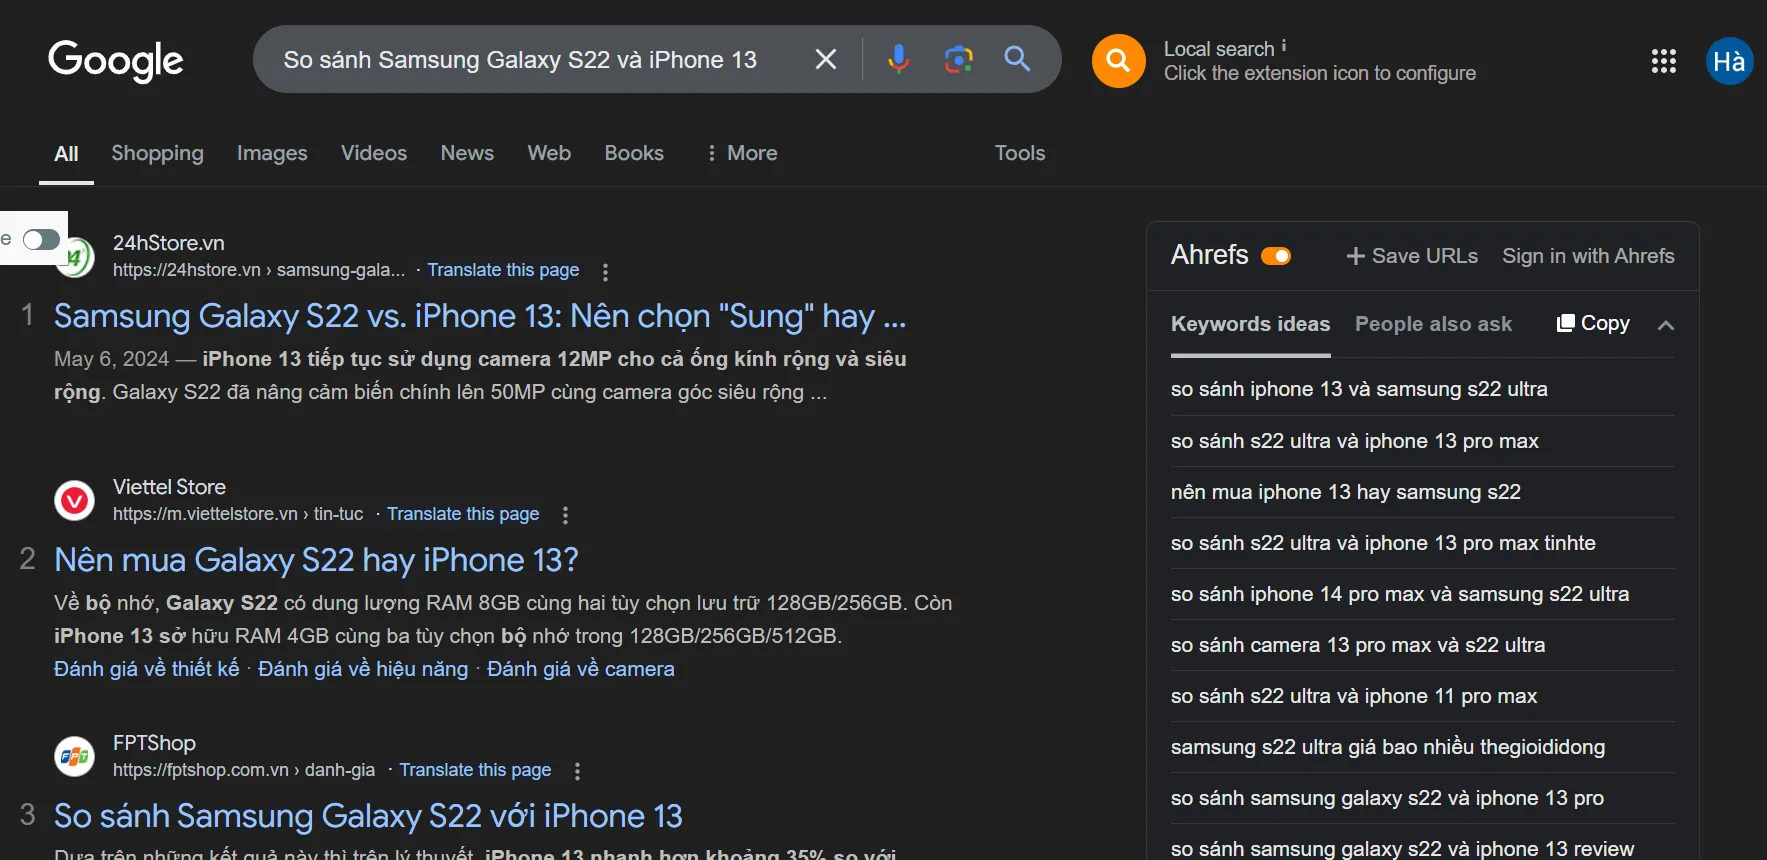Open the Hà account avatar
Viewport: 1767px width, 860px height.
tap(1729, 61)
